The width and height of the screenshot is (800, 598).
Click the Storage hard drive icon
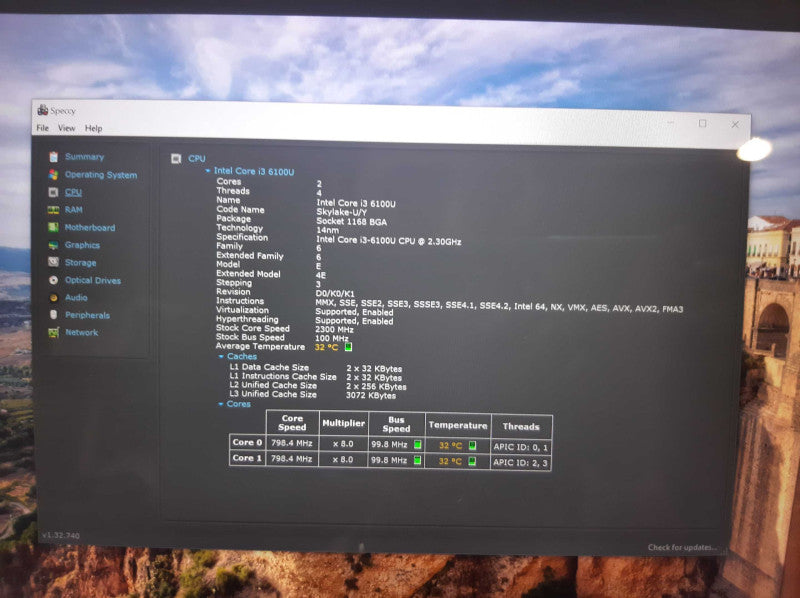coord(53,262)
